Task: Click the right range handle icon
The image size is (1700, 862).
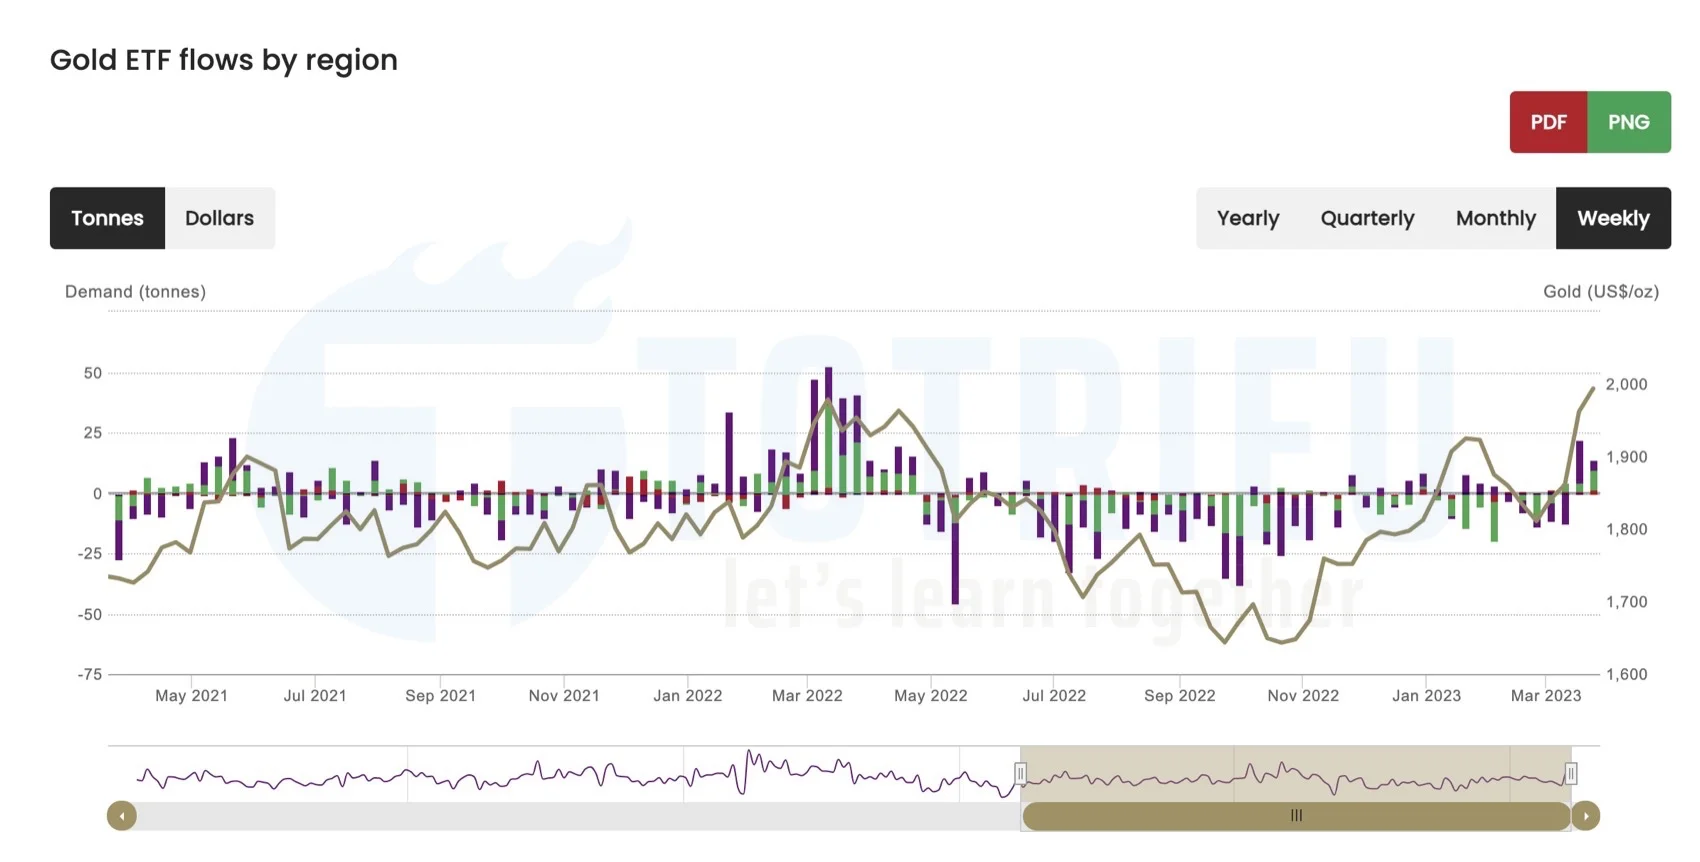Action: [x=1571, y=772]
